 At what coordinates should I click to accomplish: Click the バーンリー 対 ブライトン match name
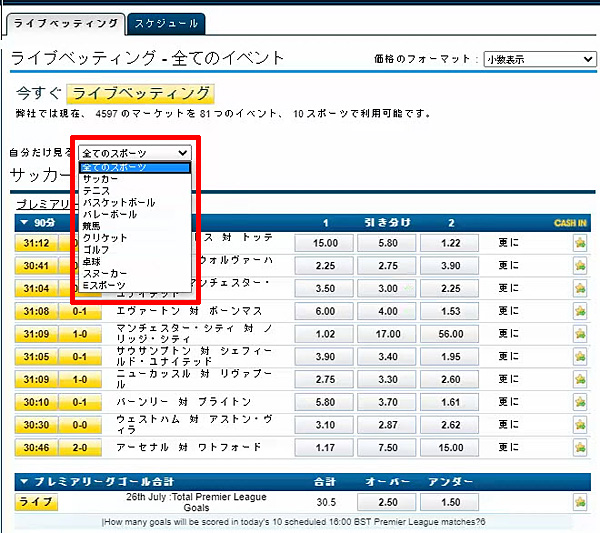184,402
